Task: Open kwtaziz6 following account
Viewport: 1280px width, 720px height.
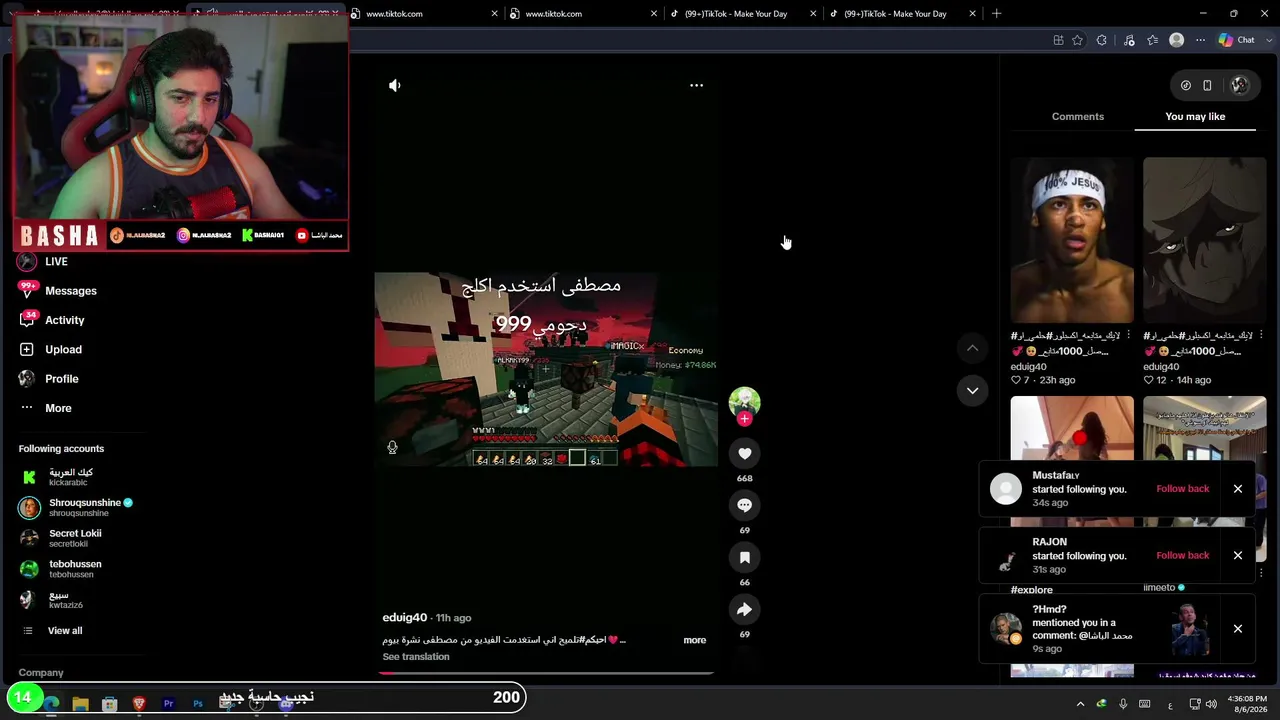Action: click(x=52, y=599)
